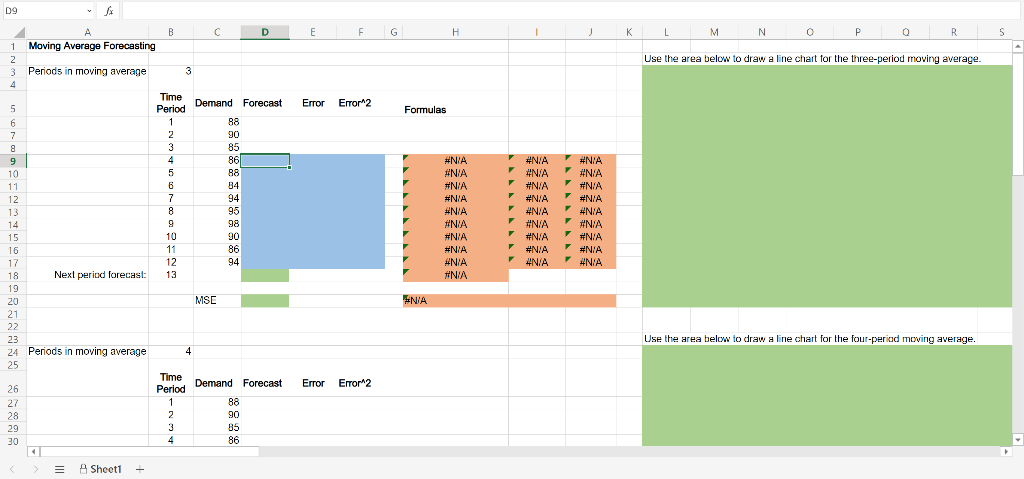Screen dimensions: 1024x479
Task: Select the 'Forecast' header in row 5
Action: pos(264,103)
